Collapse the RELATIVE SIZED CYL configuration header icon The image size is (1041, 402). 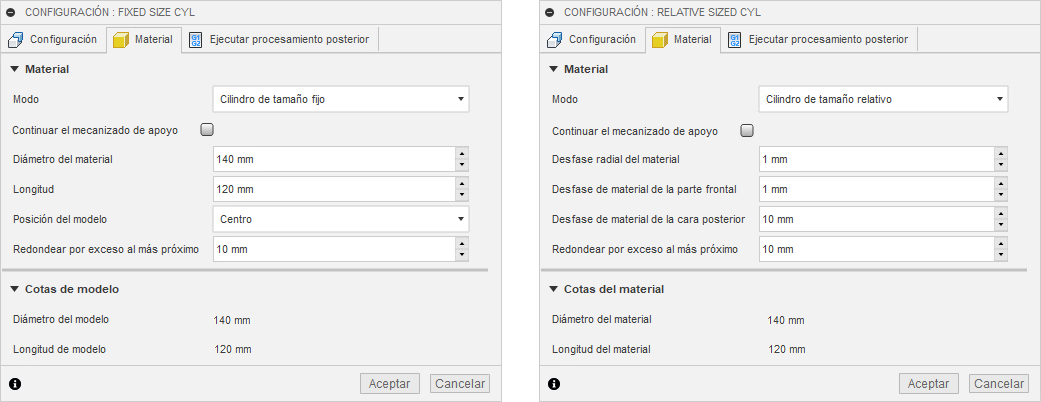552,12
